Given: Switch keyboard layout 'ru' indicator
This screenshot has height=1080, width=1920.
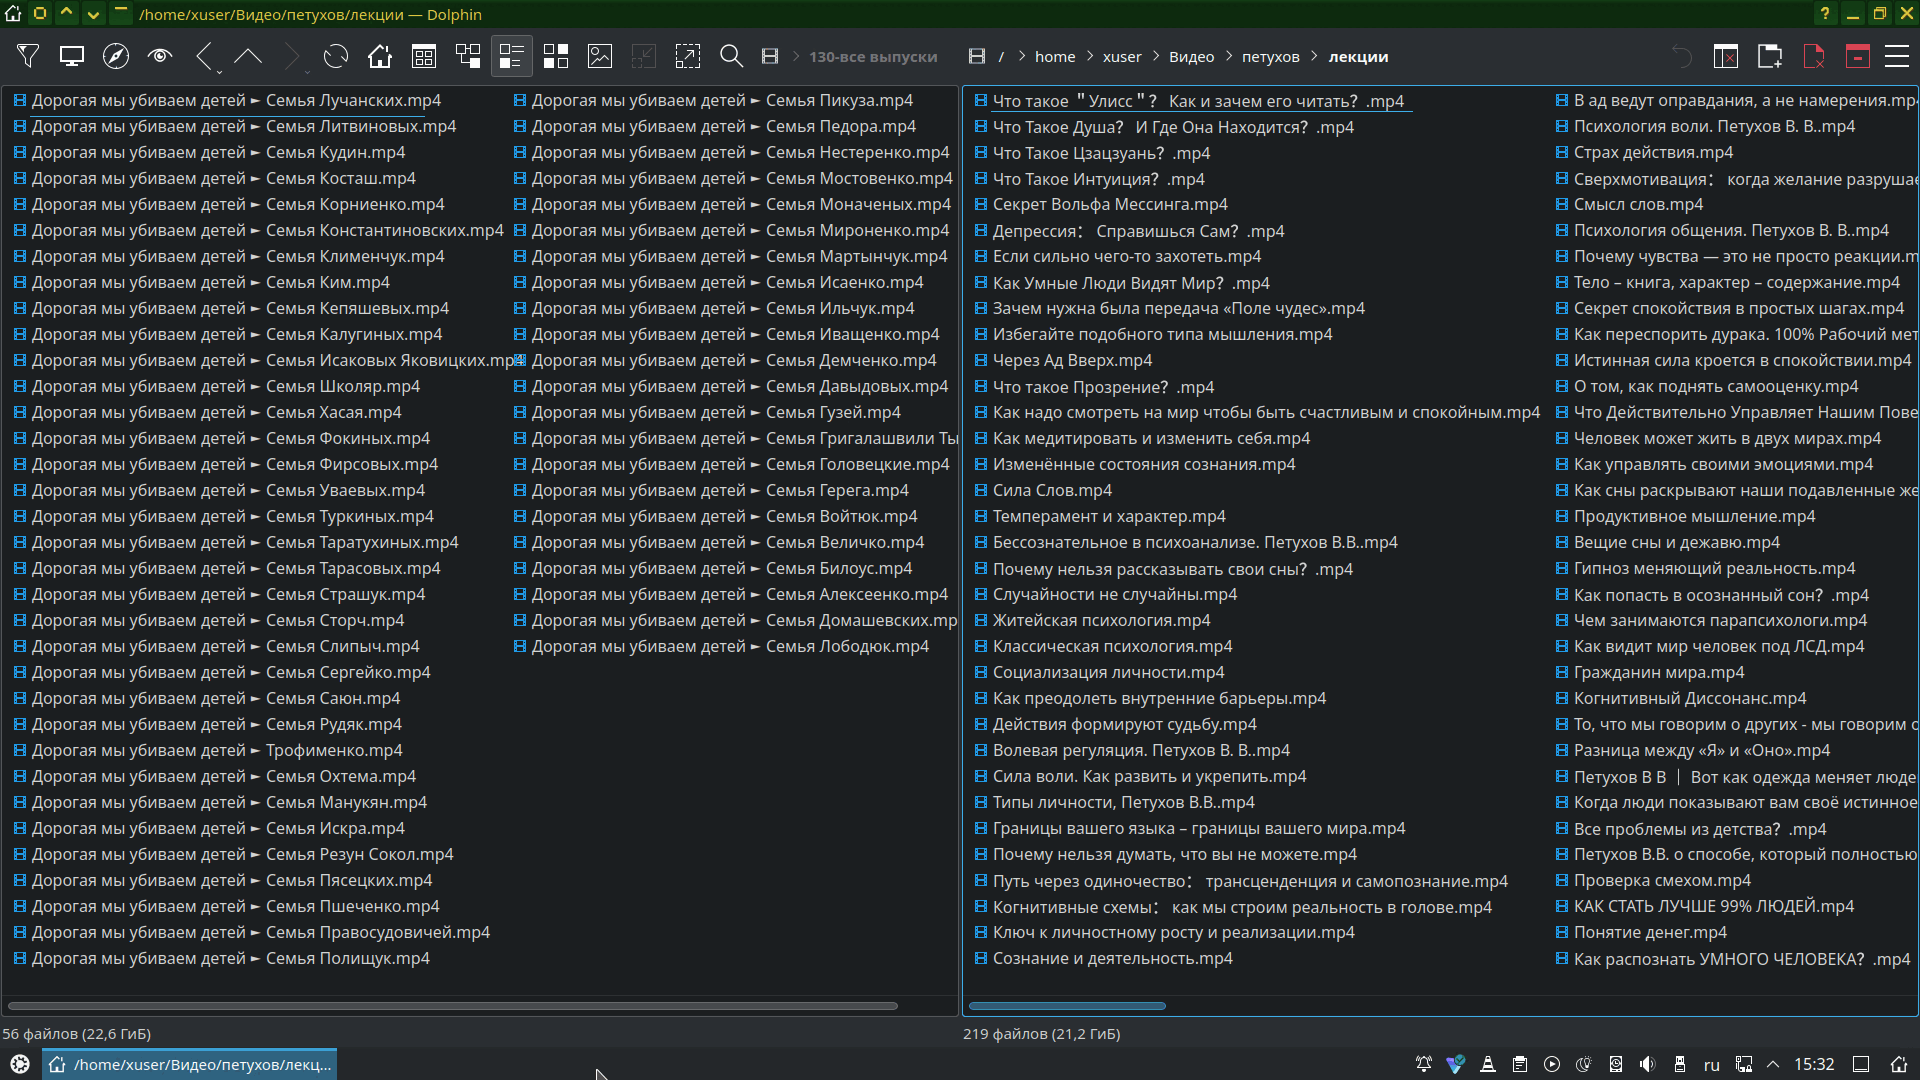Looking at the screenshot, I should pyautogui.click(x=1712, y=1064).
